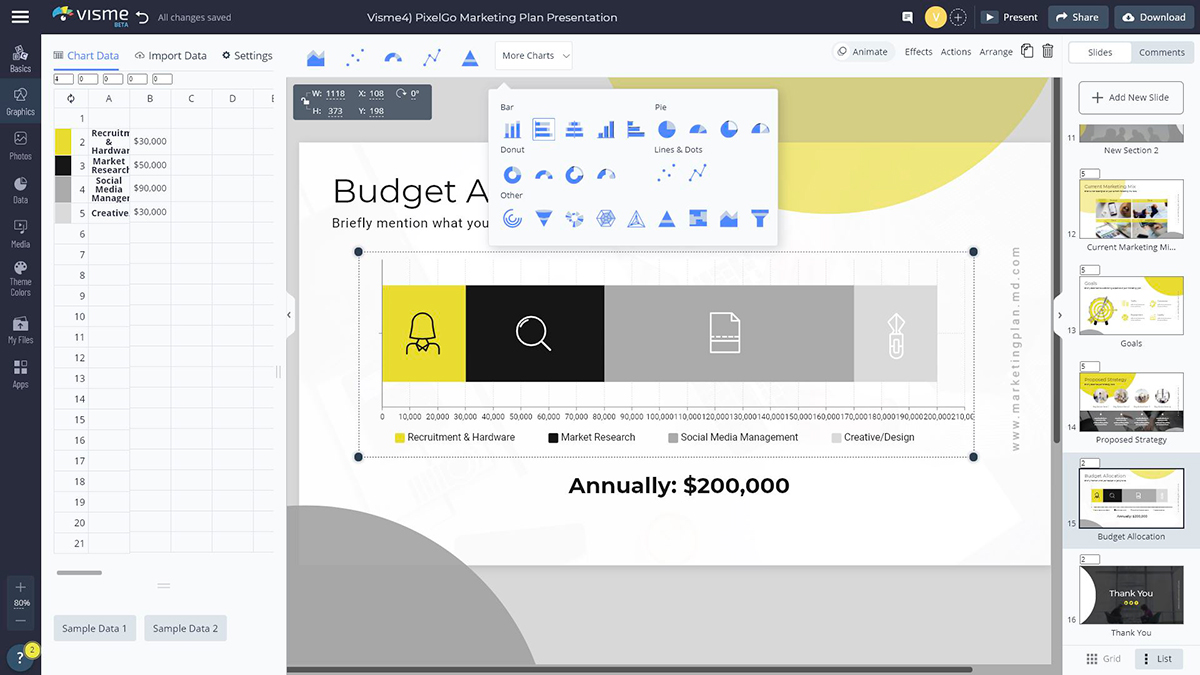Load Sample Data 1
Viewport: 1200px width, 675px height.
point(95,628)
